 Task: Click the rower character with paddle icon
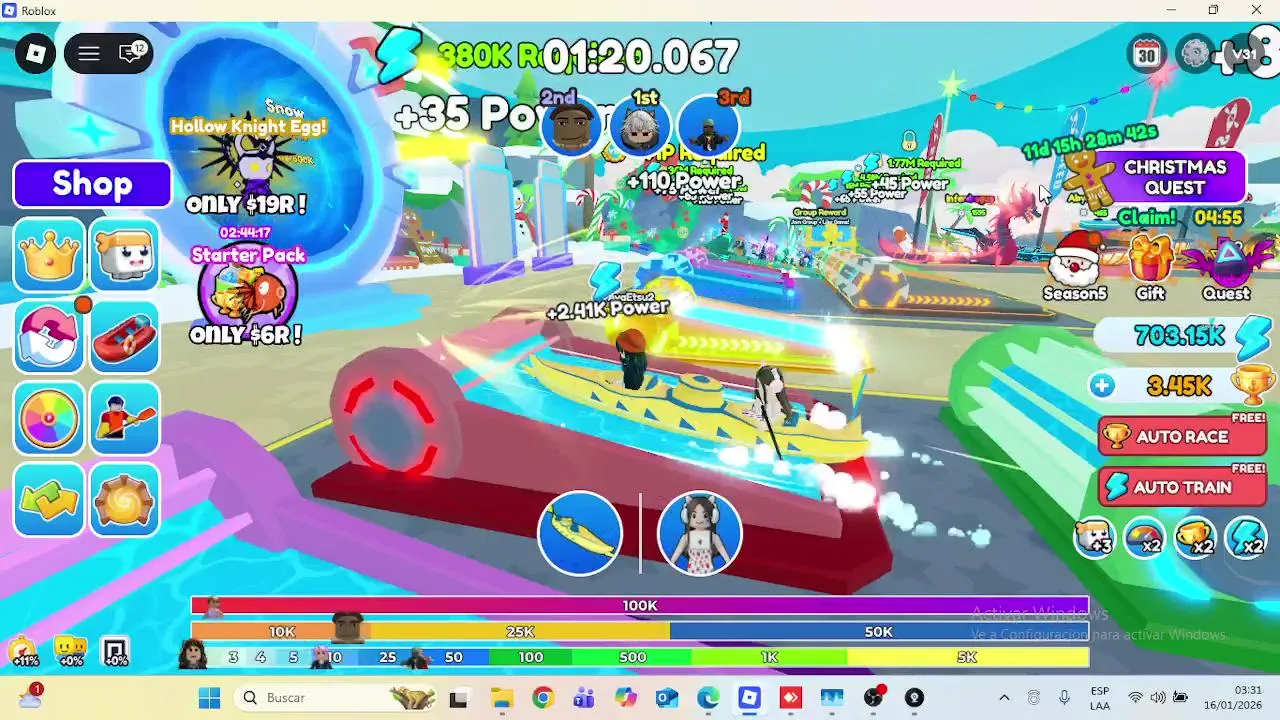(125, 417)
